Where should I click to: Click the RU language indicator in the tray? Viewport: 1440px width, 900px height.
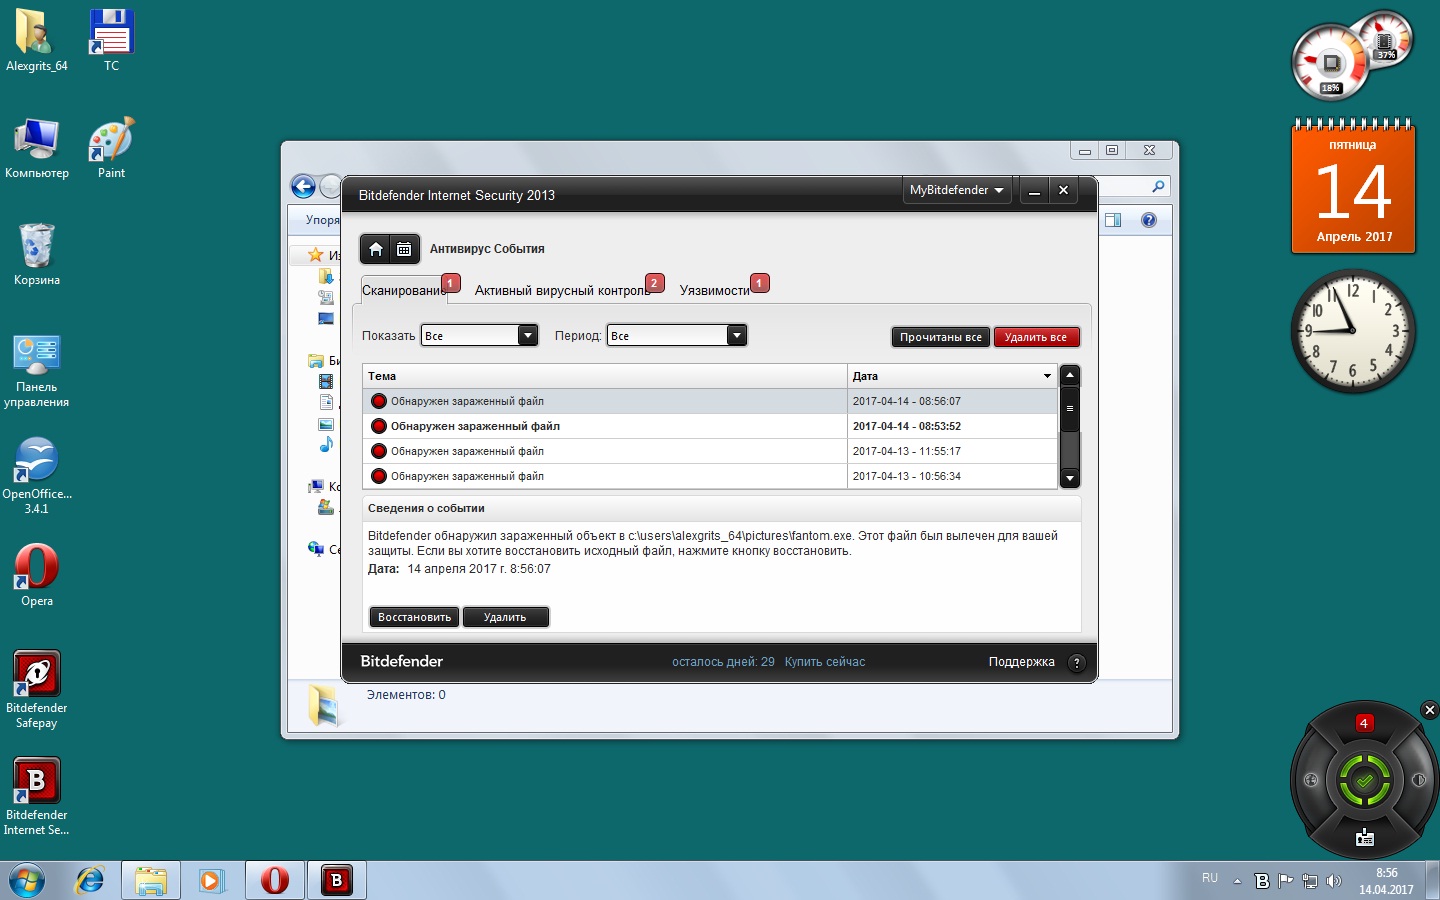click(x=1210, y=878)
